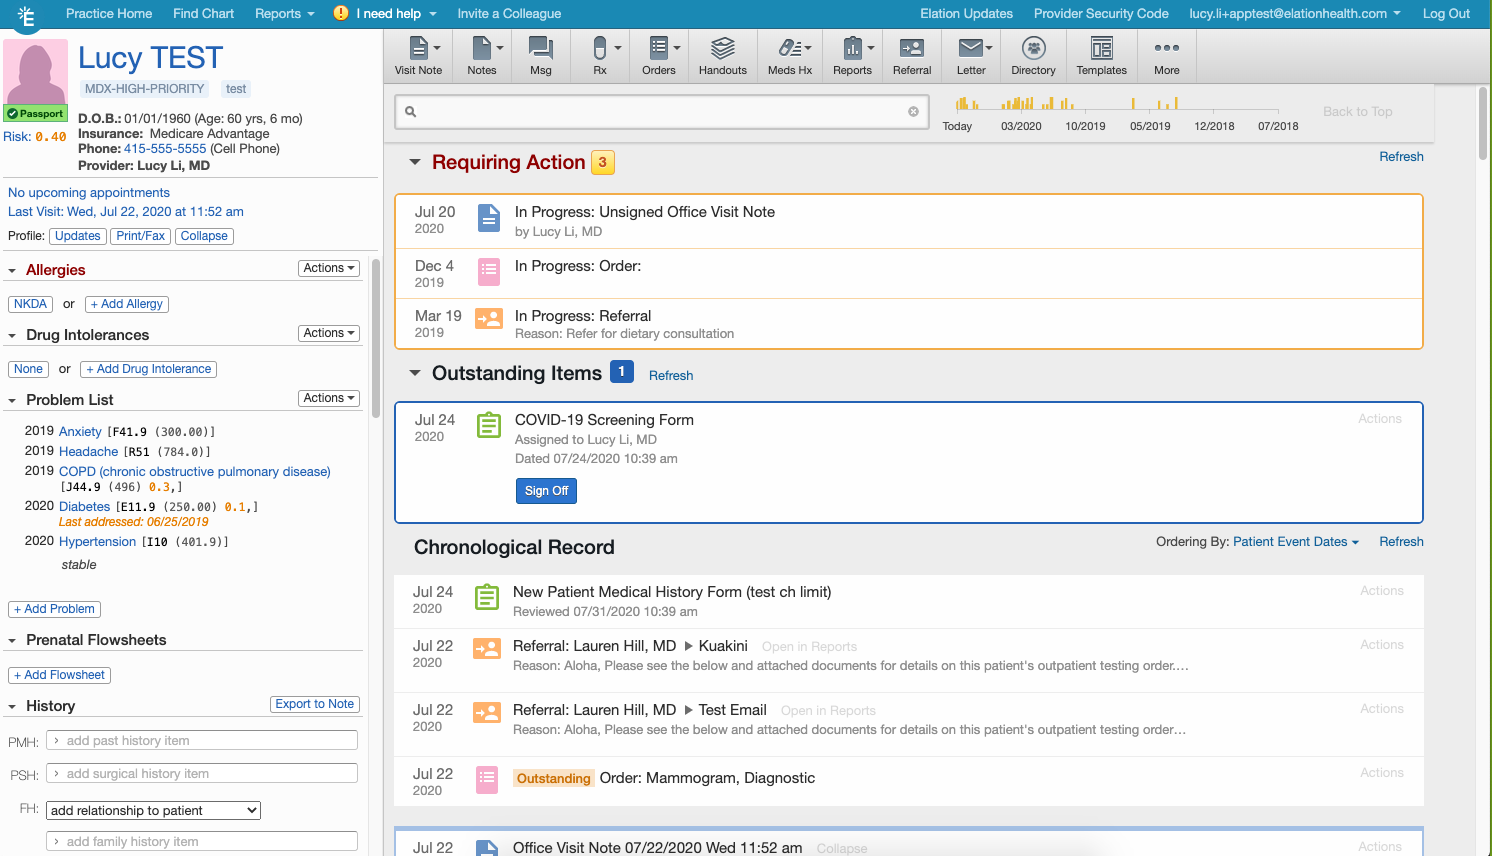Viewport: 1492px width, 856px height.
Task: Clear the chart search field with the X icon
Action: pos(913,112)
